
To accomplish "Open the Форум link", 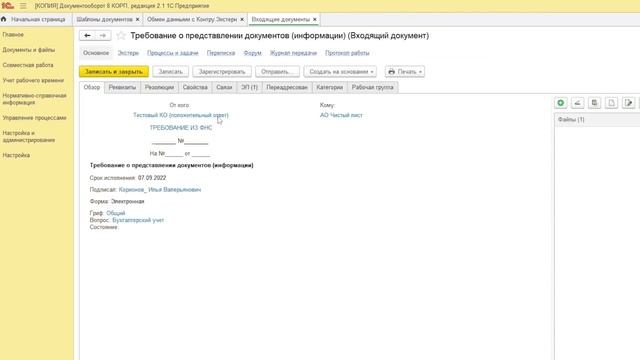I will 252,53.
